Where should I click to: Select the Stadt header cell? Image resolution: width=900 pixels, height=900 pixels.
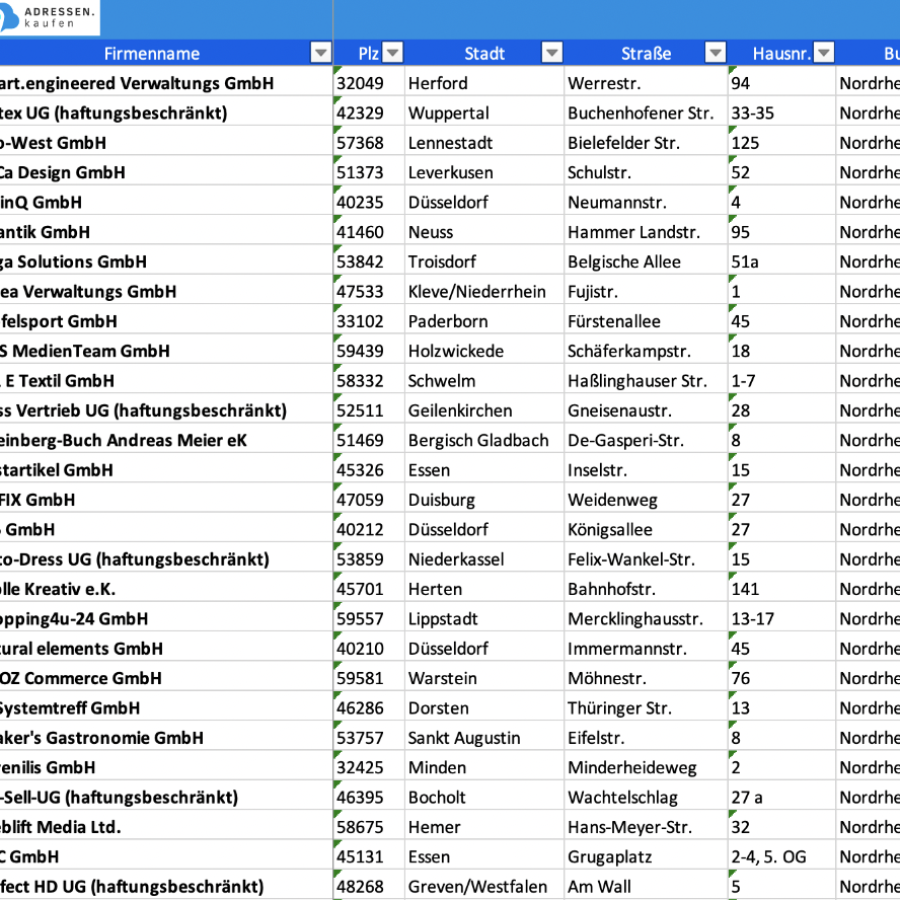484,53
